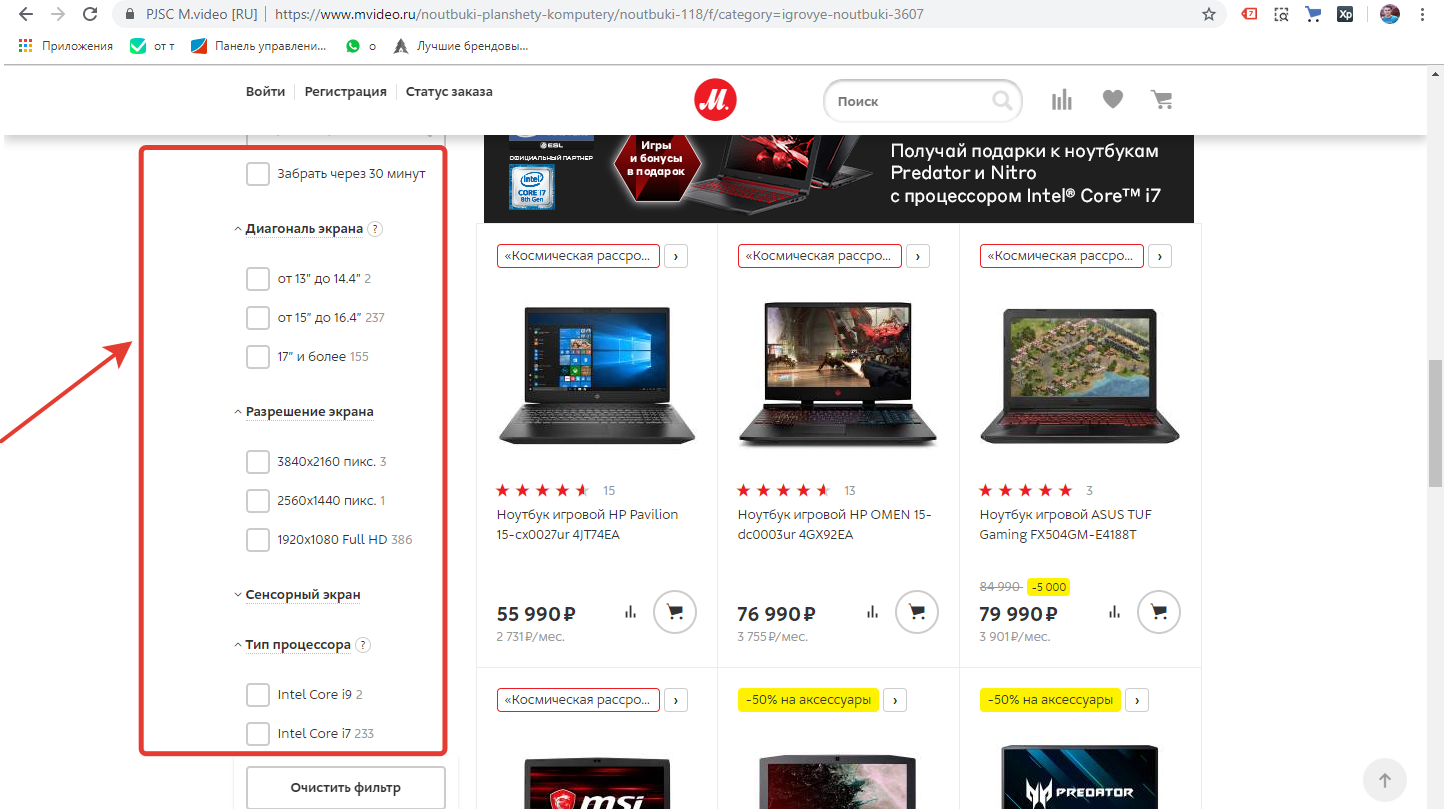Expand arrow next to -50% на аксессуары above Predator
Viewport: 1444px width, 809px height.
pyautogui.click(x=1137, y=700)
